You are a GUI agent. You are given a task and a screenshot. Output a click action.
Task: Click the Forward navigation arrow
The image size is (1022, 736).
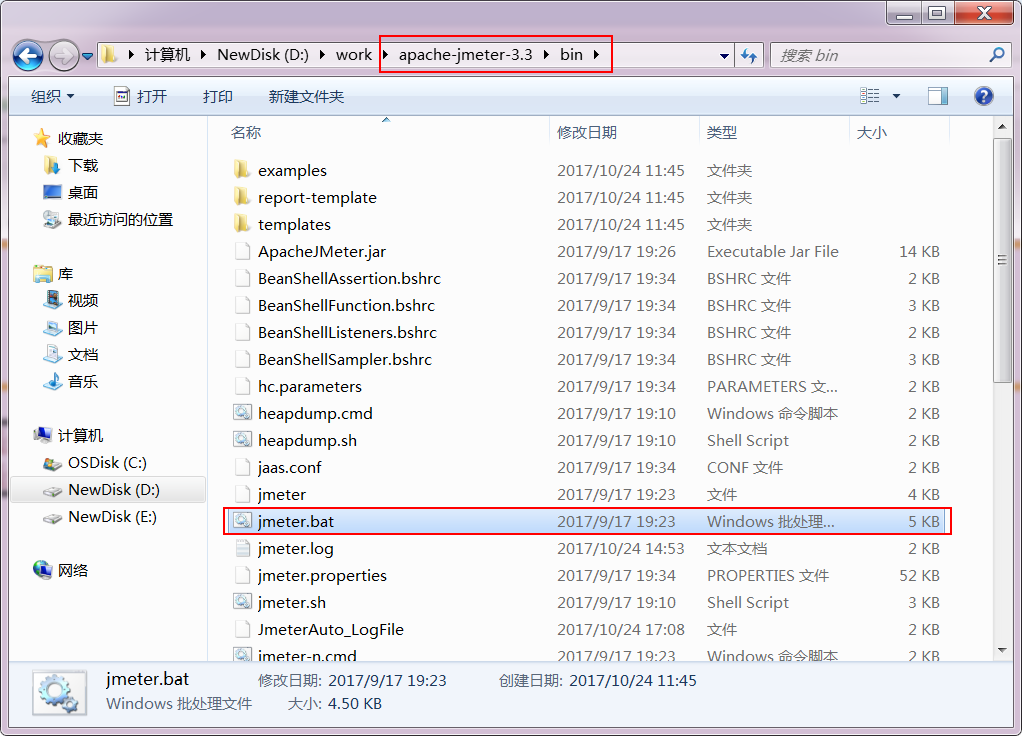(64, 56)
